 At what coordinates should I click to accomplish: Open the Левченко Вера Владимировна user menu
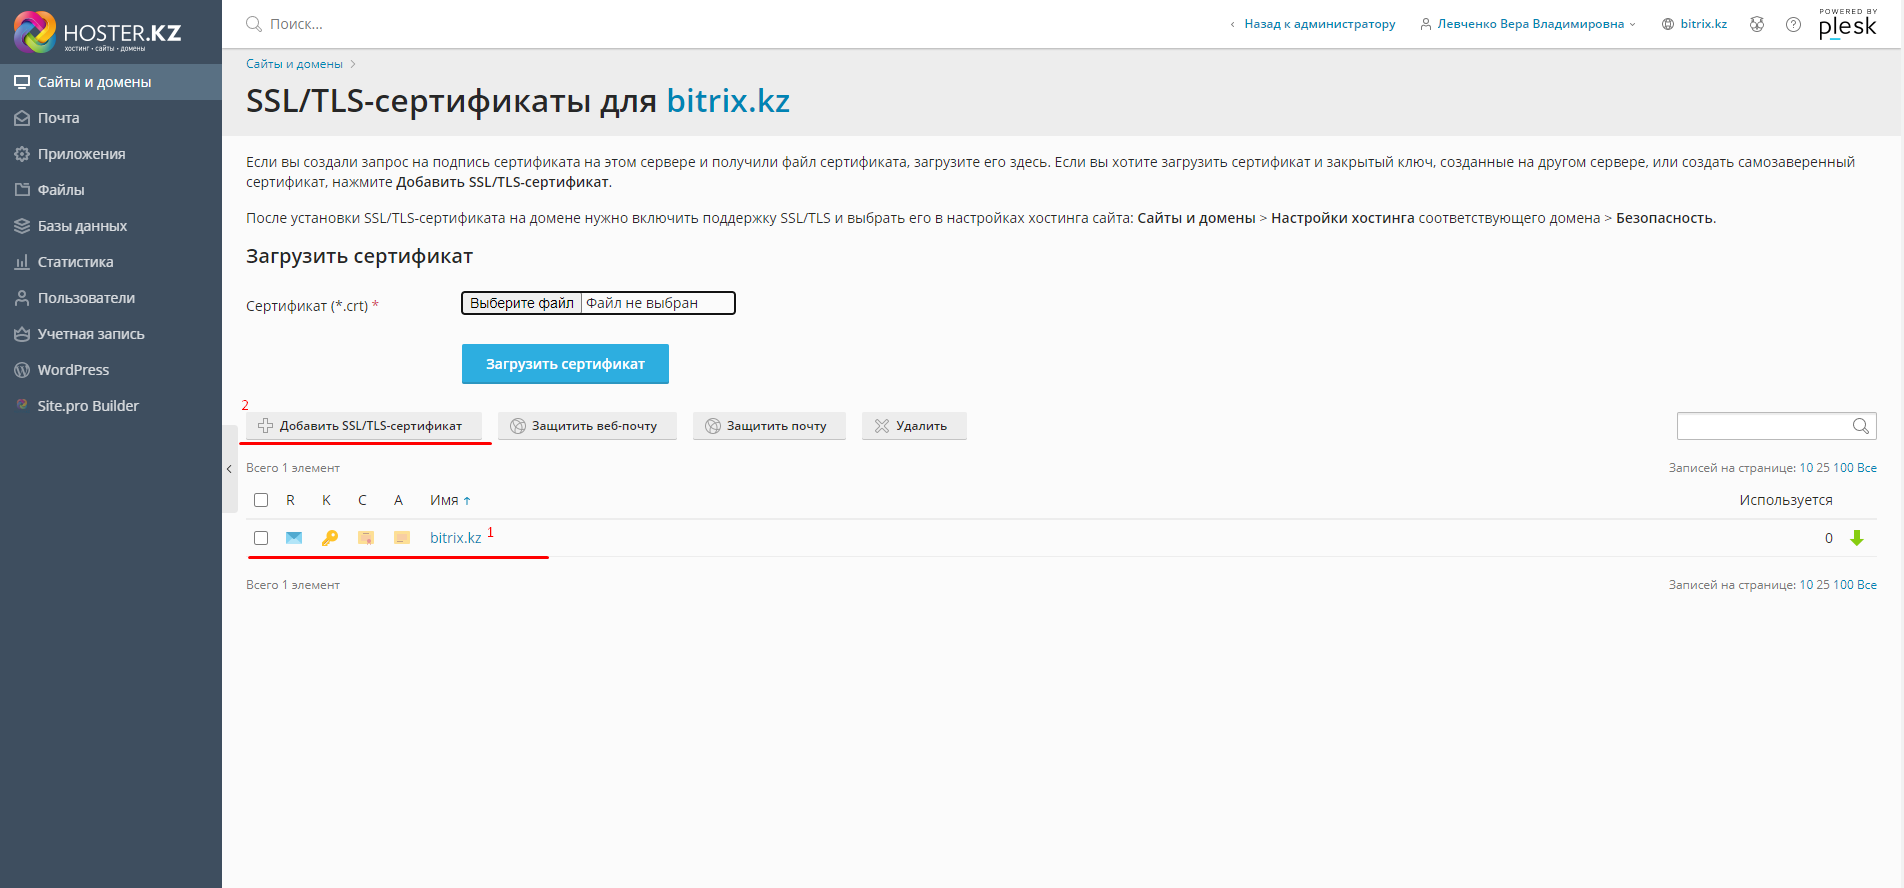(x=1528, y=24)
